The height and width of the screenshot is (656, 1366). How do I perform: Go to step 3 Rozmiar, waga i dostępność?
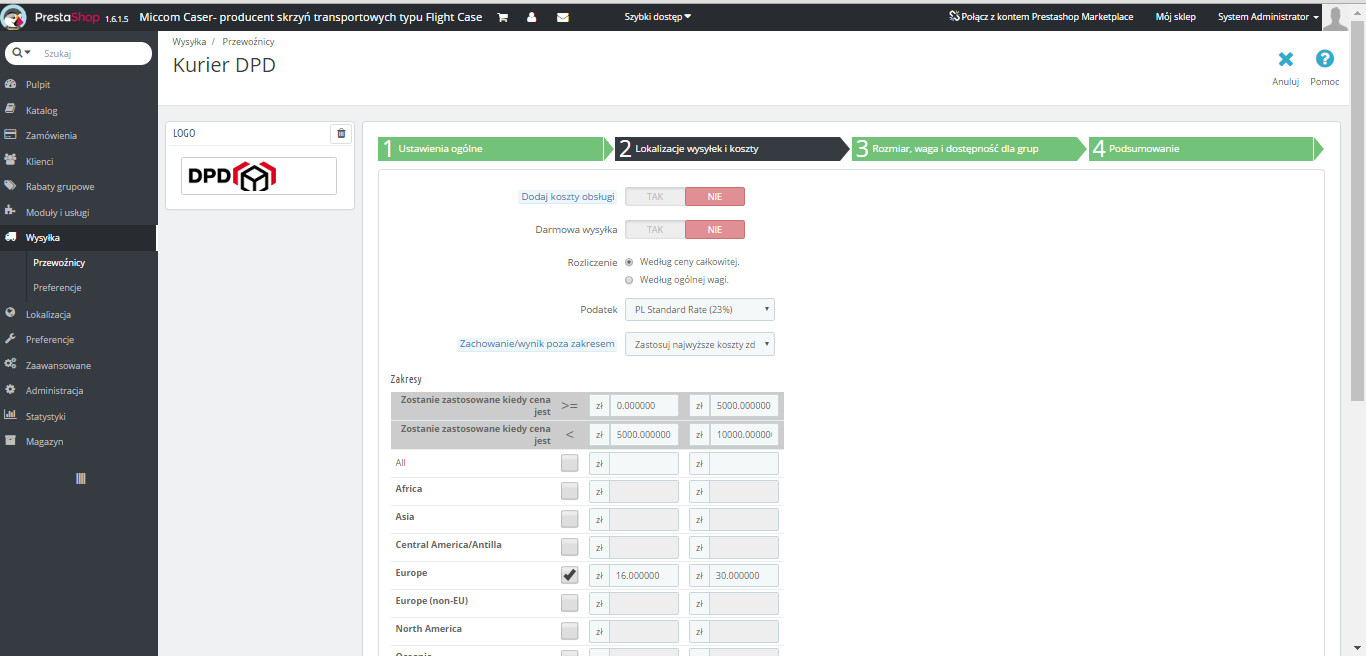(969, 149)
